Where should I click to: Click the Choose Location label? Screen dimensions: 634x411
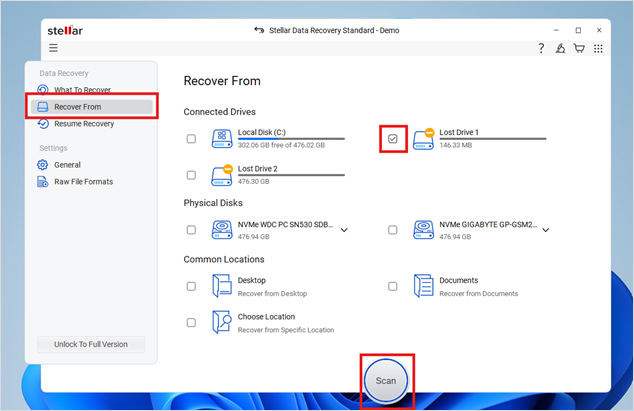click(x=266, y=317)
